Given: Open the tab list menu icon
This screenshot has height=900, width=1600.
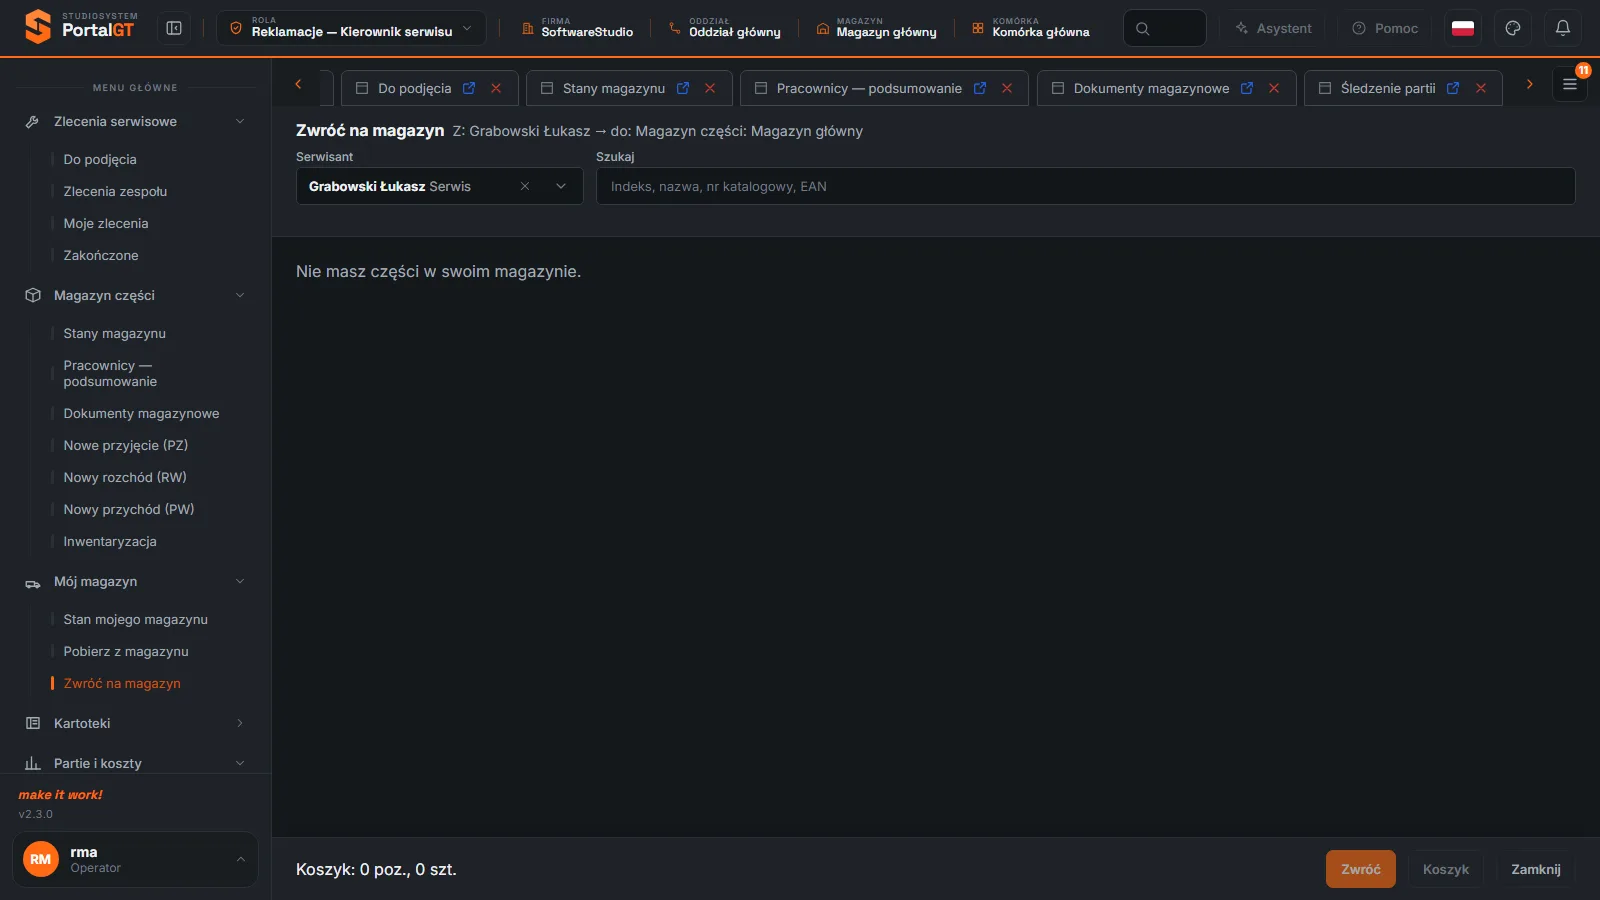Looking at the screenshot, I should 1570,85.
